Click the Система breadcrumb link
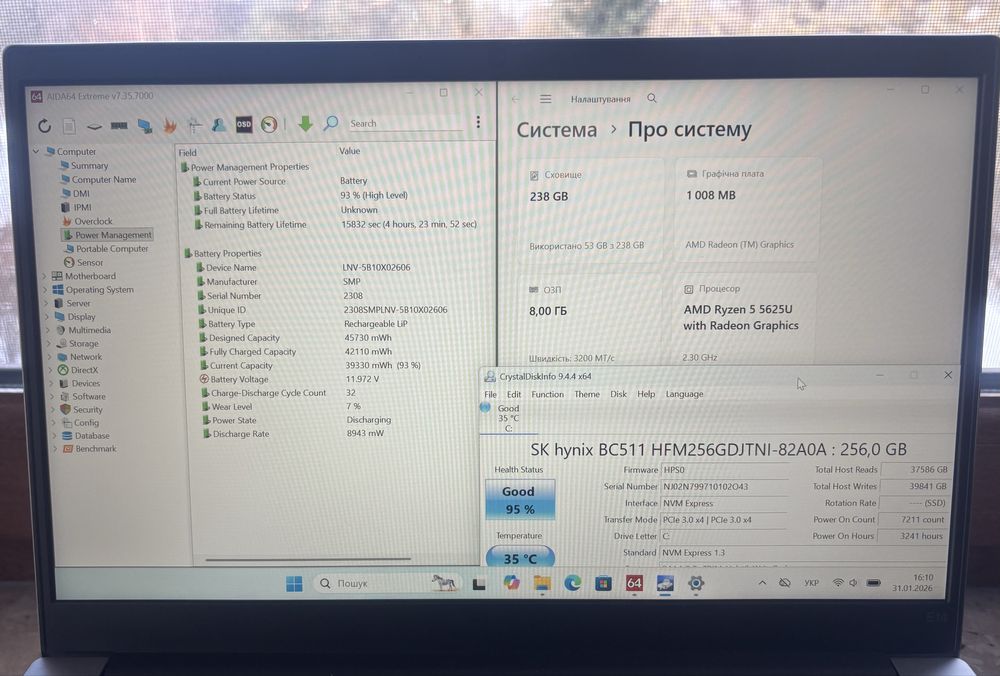The height and width of the screenshot is (676, 1000). (x=557, y=130)
